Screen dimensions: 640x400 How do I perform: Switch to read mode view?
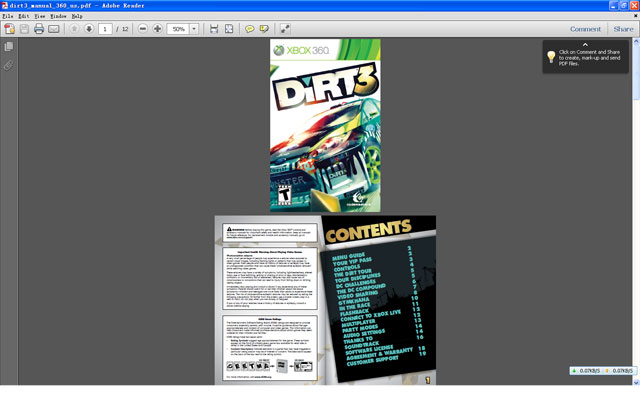[285, 29]
